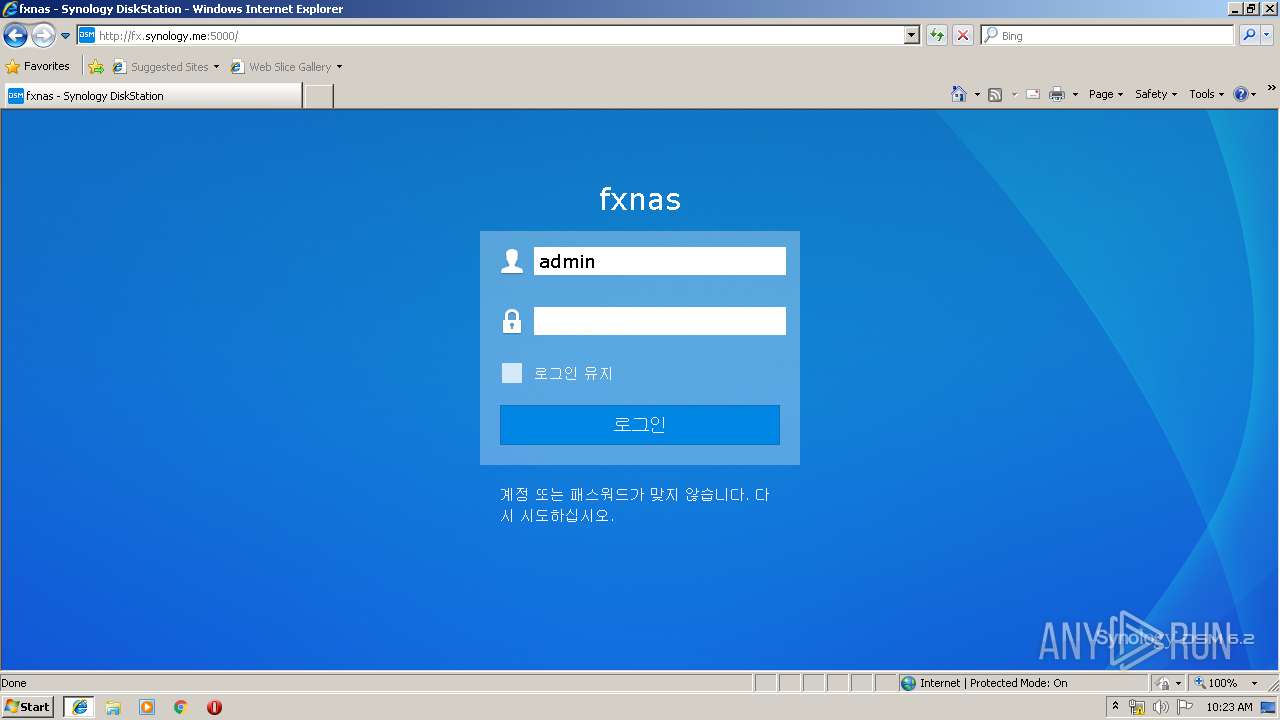Viewport: 1280px width, 720px height.
Task: Click the Add to Favorites Bar icon
Action: (x=96, y=67)
